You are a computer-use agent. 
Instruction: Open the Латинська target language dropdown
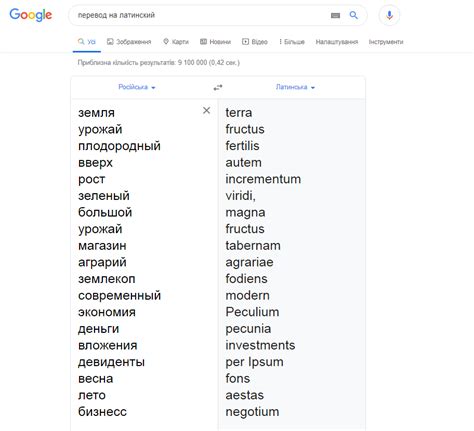point(295,87)
